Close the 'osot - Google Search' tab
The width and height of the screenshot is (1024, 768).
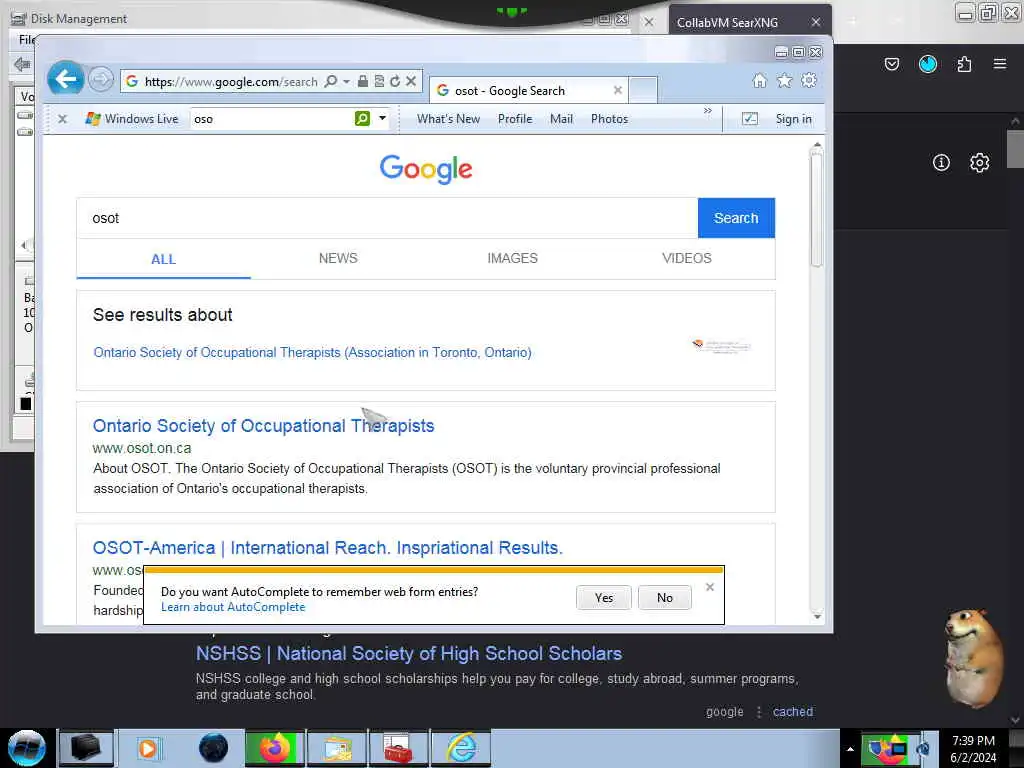coord(617,90)
